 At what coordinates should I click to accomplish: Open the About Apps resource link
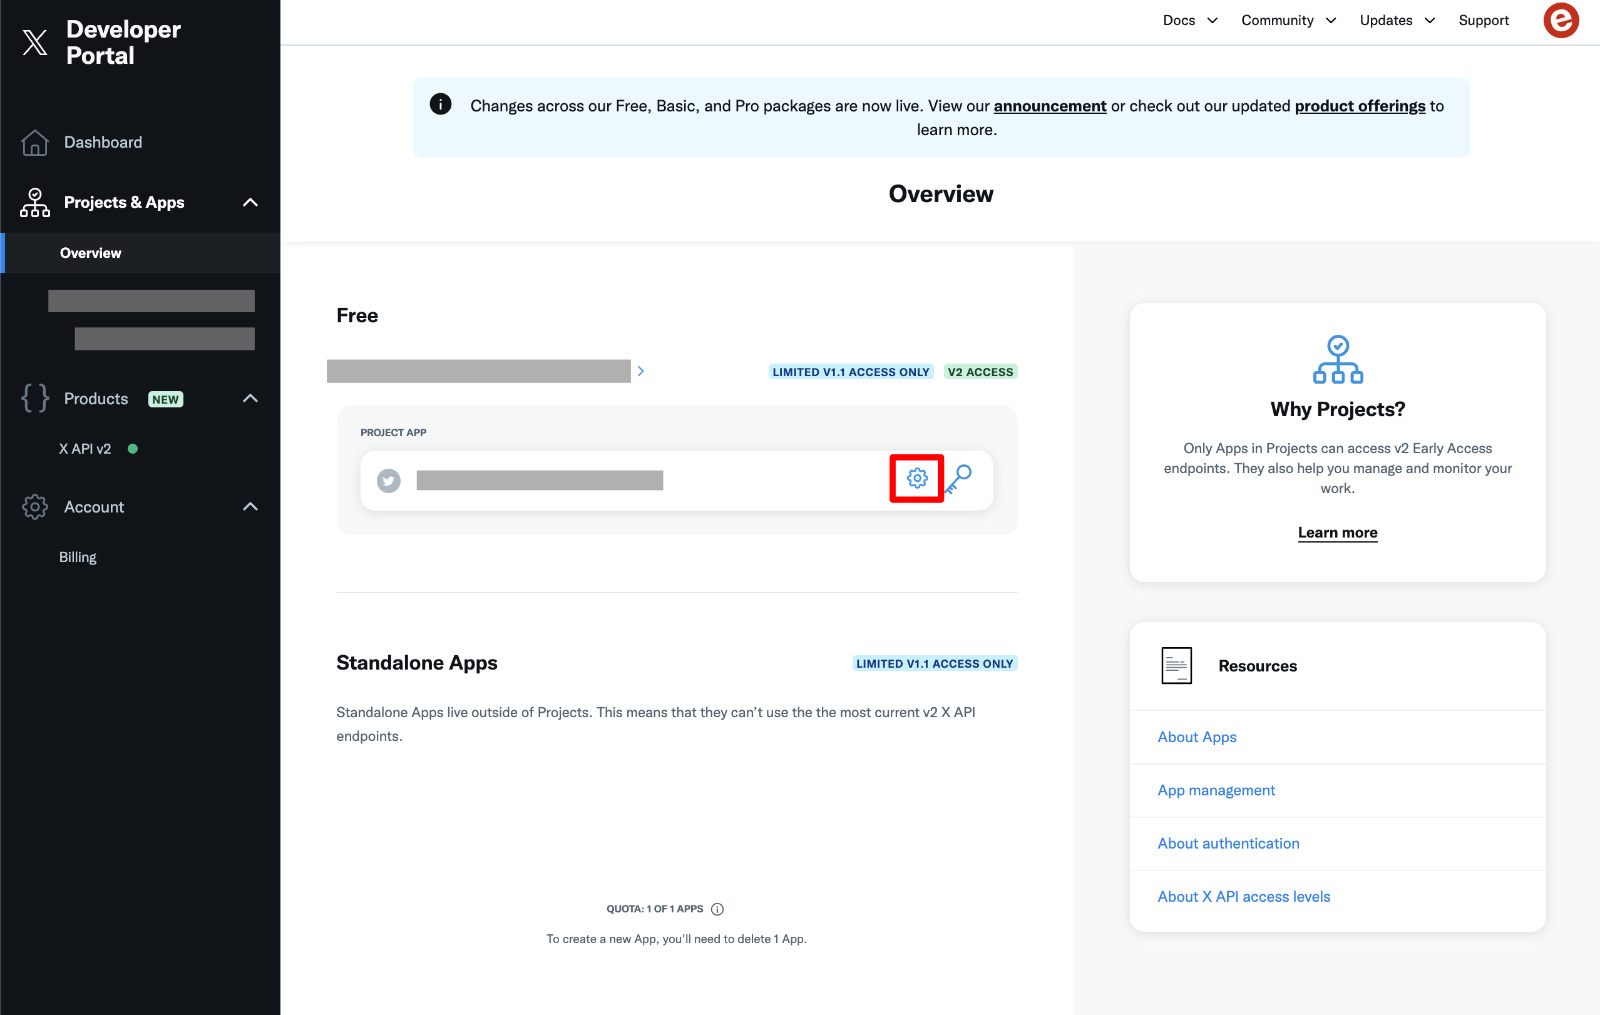(1197, 737)
